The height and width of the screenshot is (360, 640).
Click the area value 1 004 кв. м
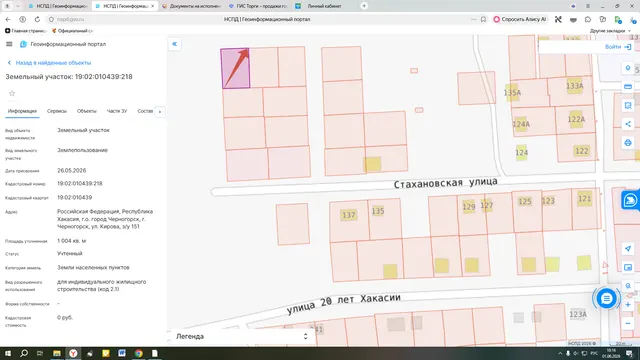click(x=71, y=241)
